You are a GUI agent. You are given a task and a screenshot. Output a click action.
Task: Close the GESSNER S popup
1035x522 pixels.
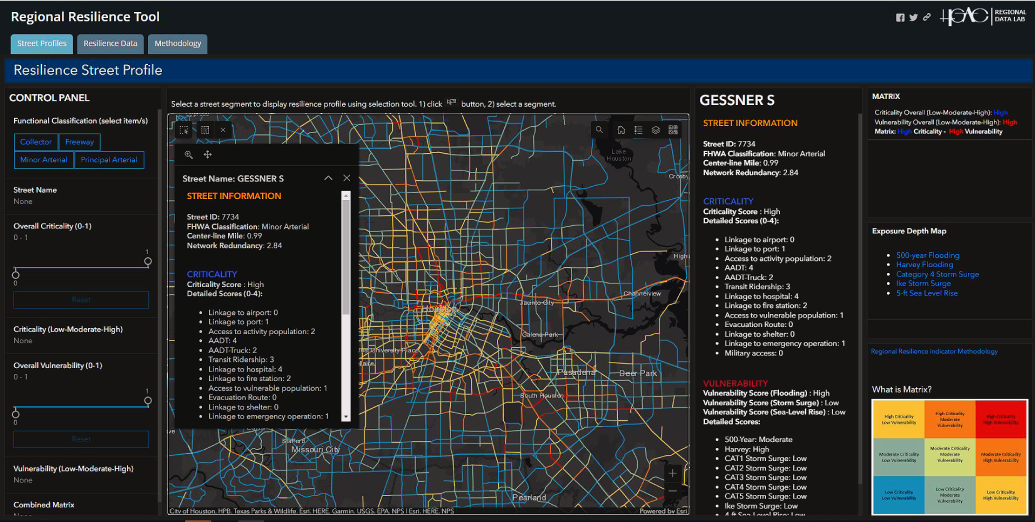[x=347, y=178]
